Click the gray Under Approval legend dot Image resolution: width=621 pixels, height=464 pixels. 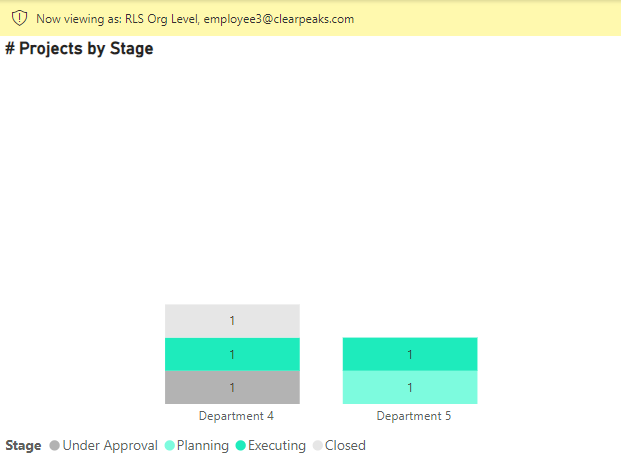click(x=54, y=446)
